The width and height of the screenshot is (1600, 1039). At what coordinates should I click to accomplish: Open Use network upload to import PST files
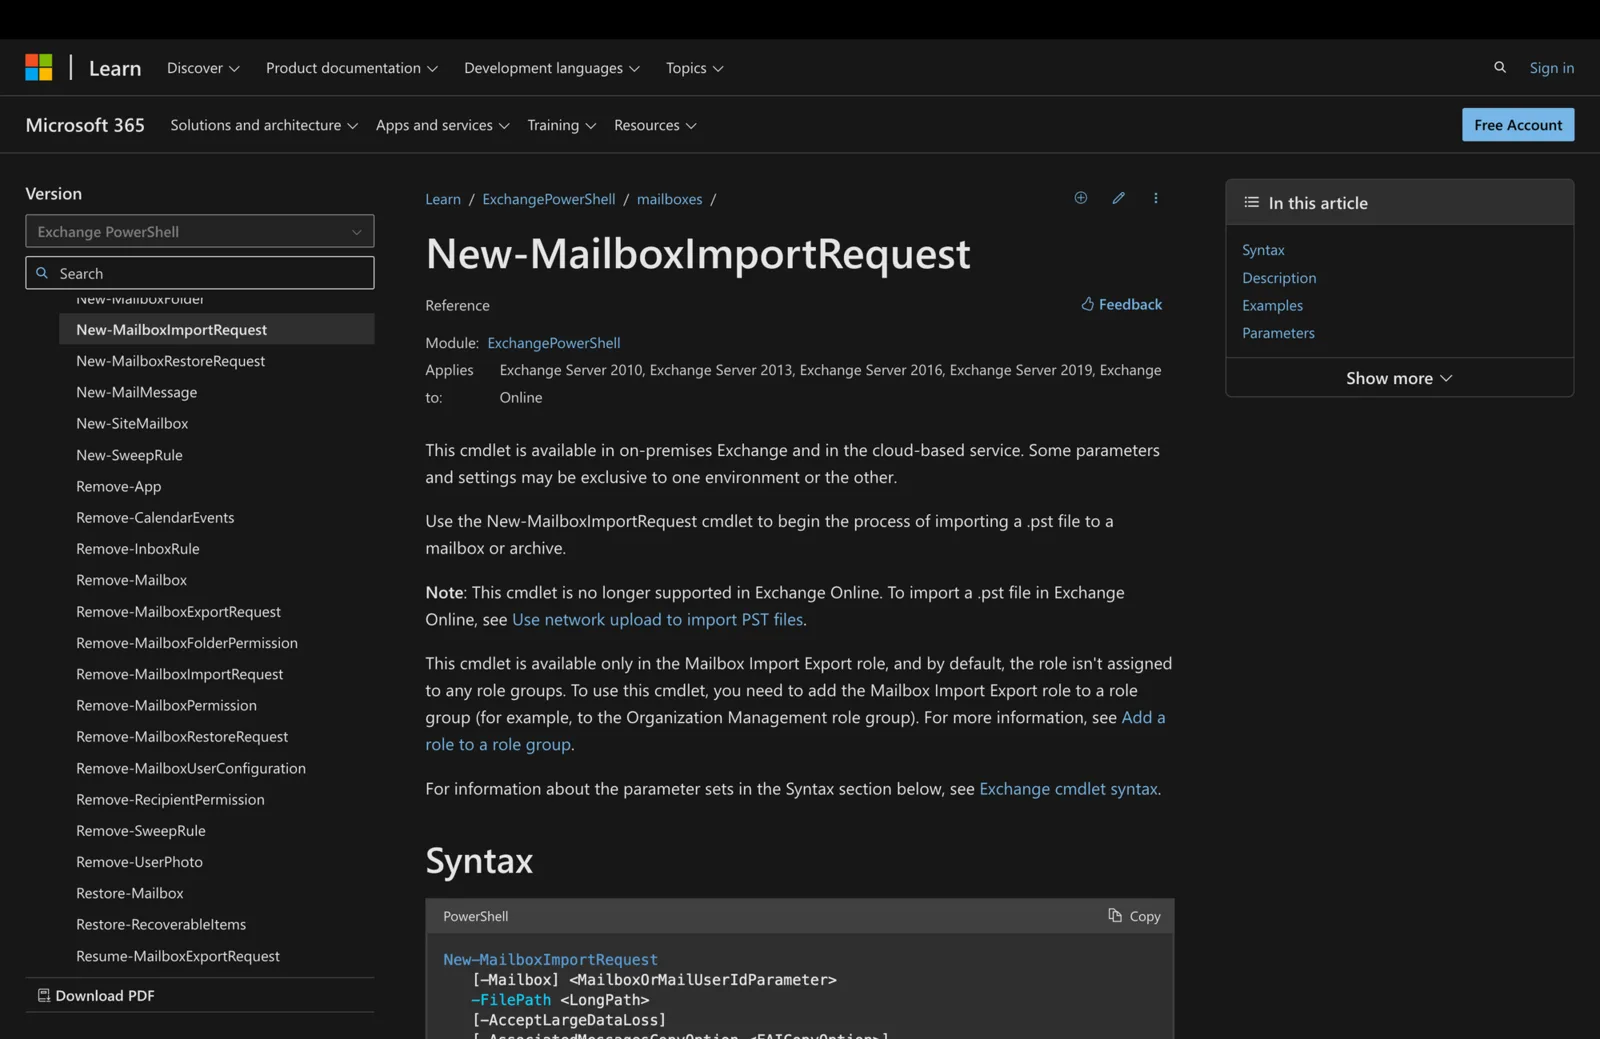[657, 619]
